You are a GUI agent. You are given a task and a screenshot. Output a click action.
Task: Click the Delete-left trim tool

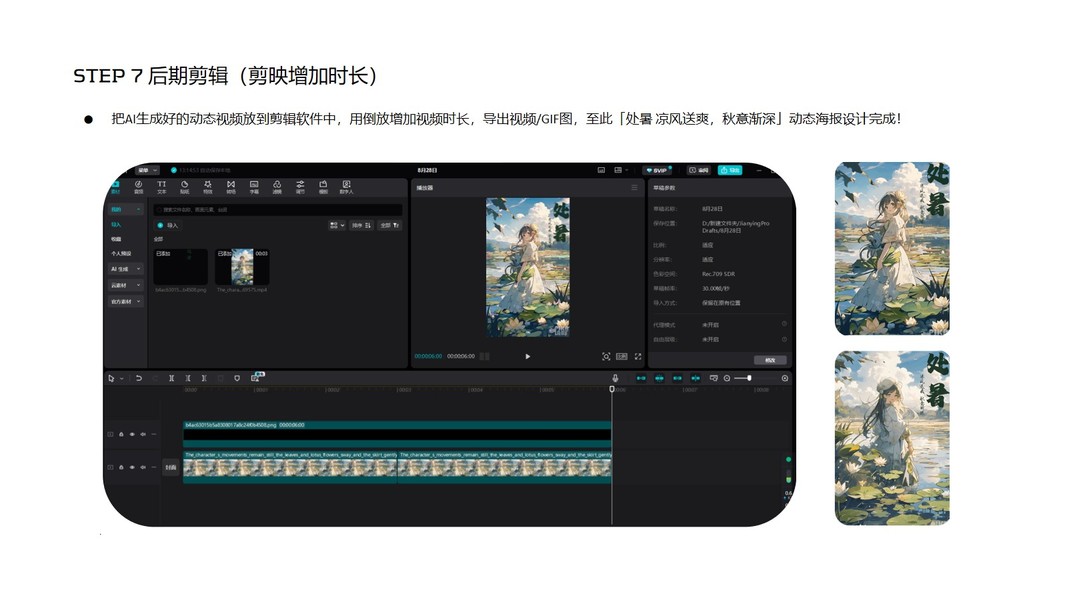click(x=188, y=378)
